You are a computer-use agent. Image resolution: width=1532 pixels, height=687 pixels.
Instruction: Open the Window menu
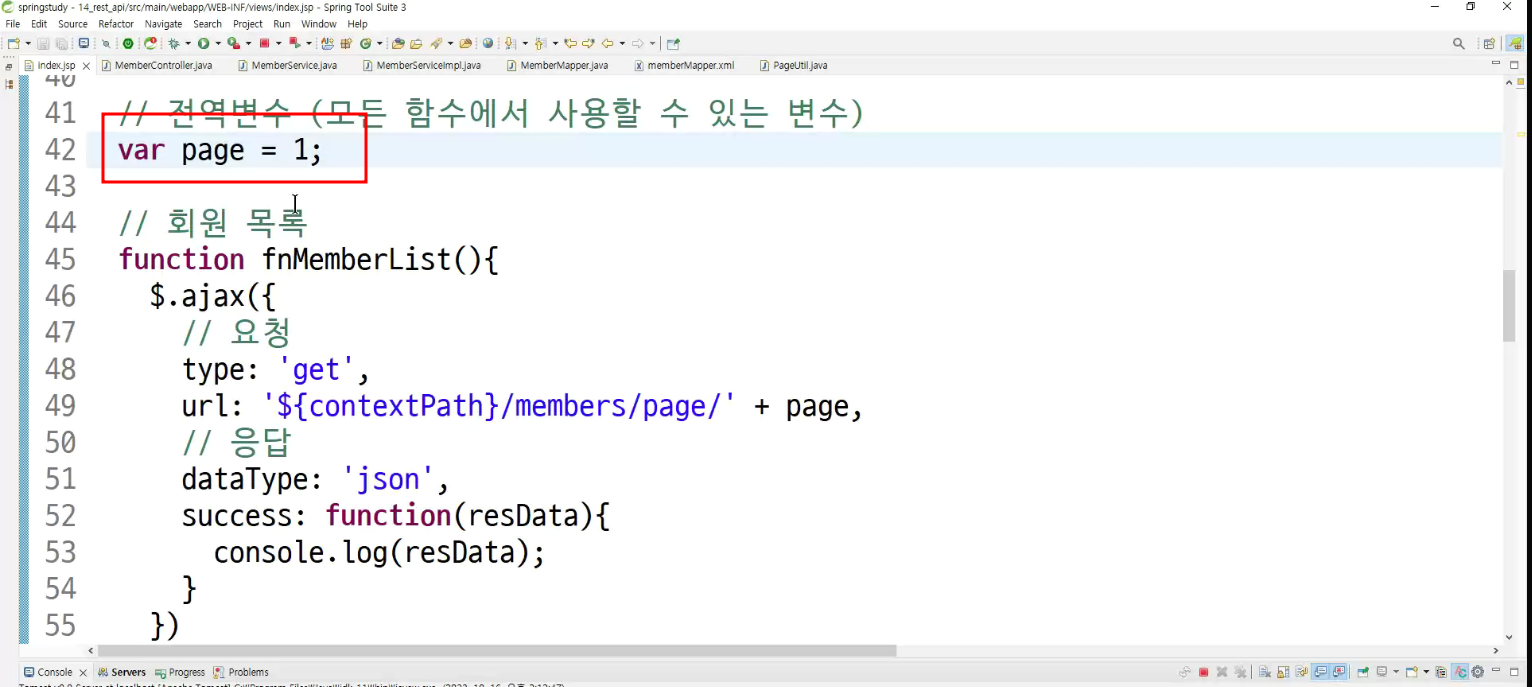point(319,24)
